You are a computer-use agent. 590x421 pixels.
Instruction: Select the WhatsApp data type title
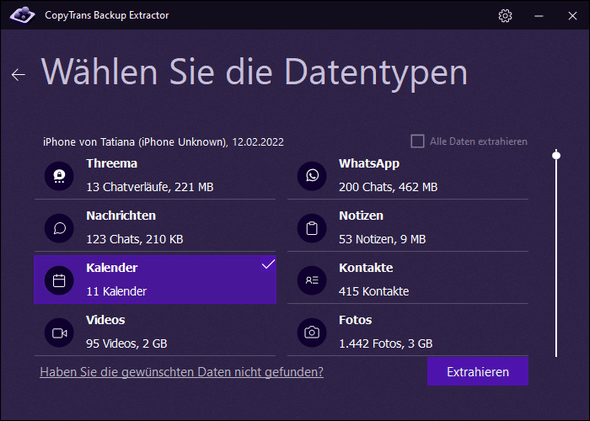coord(369,164)
